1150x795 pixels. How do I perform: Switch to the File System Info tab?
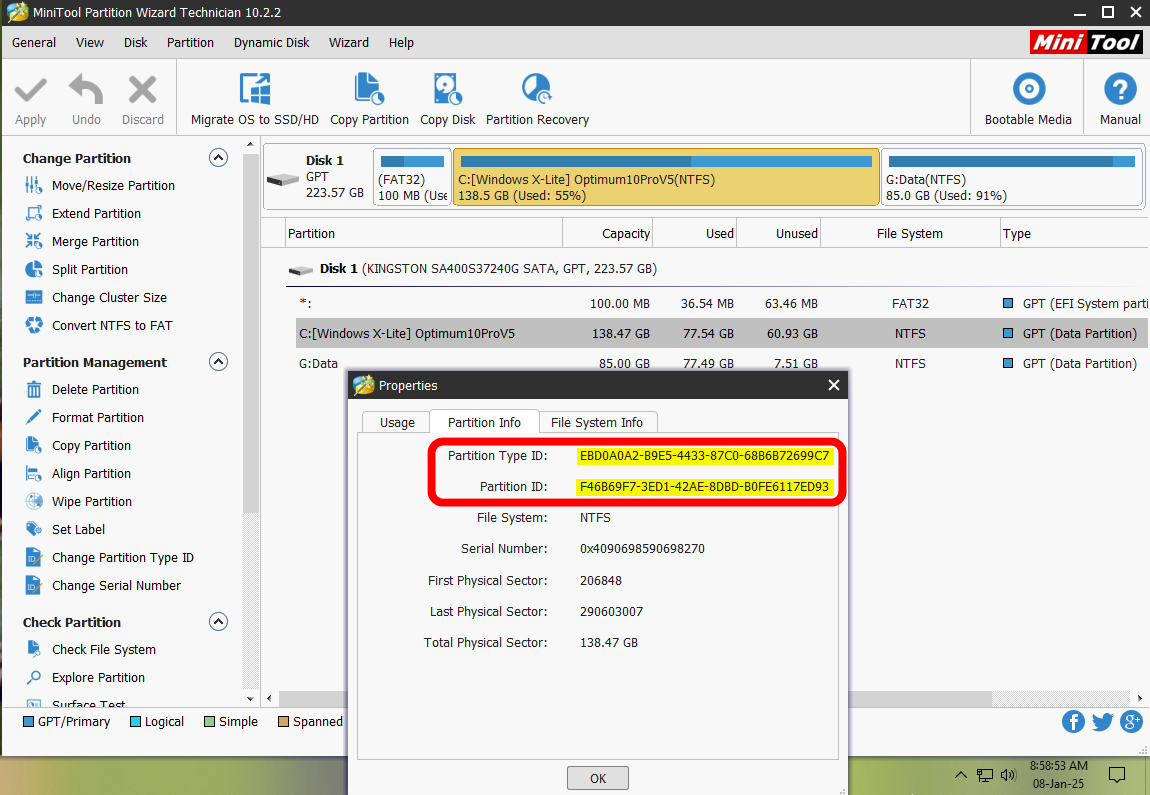point(596,422)
